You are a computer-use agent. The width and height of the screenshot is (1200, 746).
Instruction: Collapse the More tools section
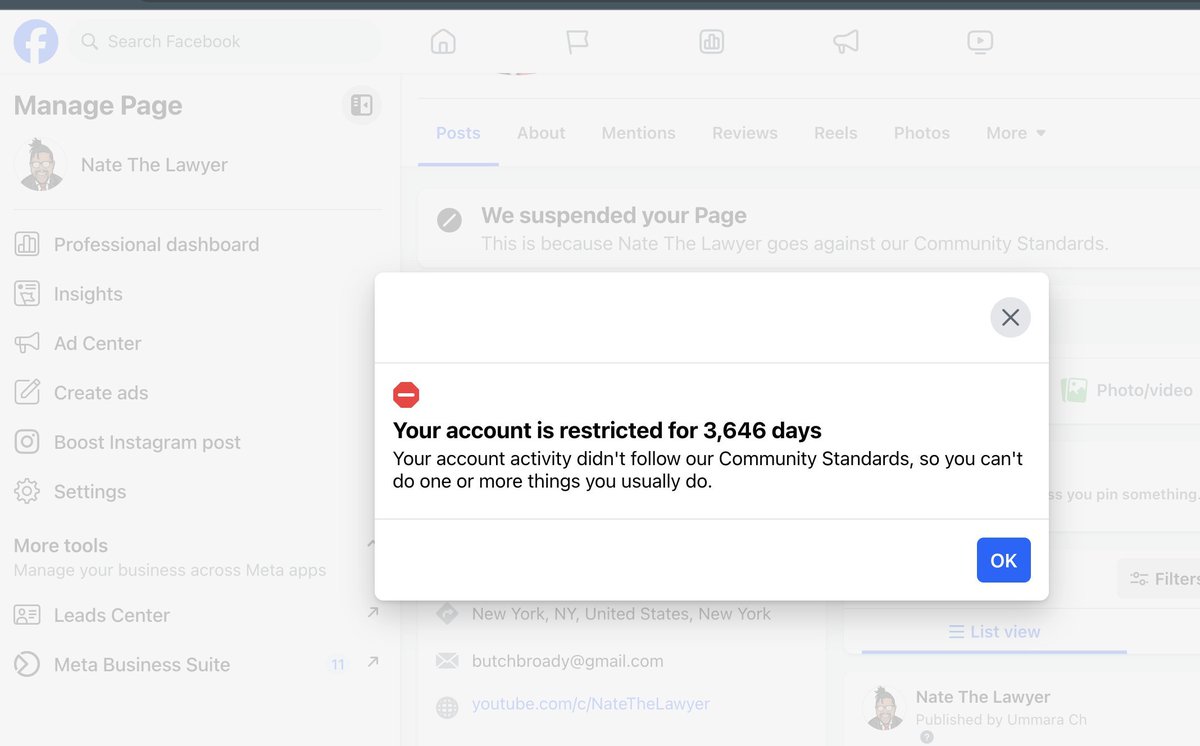[371, 545]
